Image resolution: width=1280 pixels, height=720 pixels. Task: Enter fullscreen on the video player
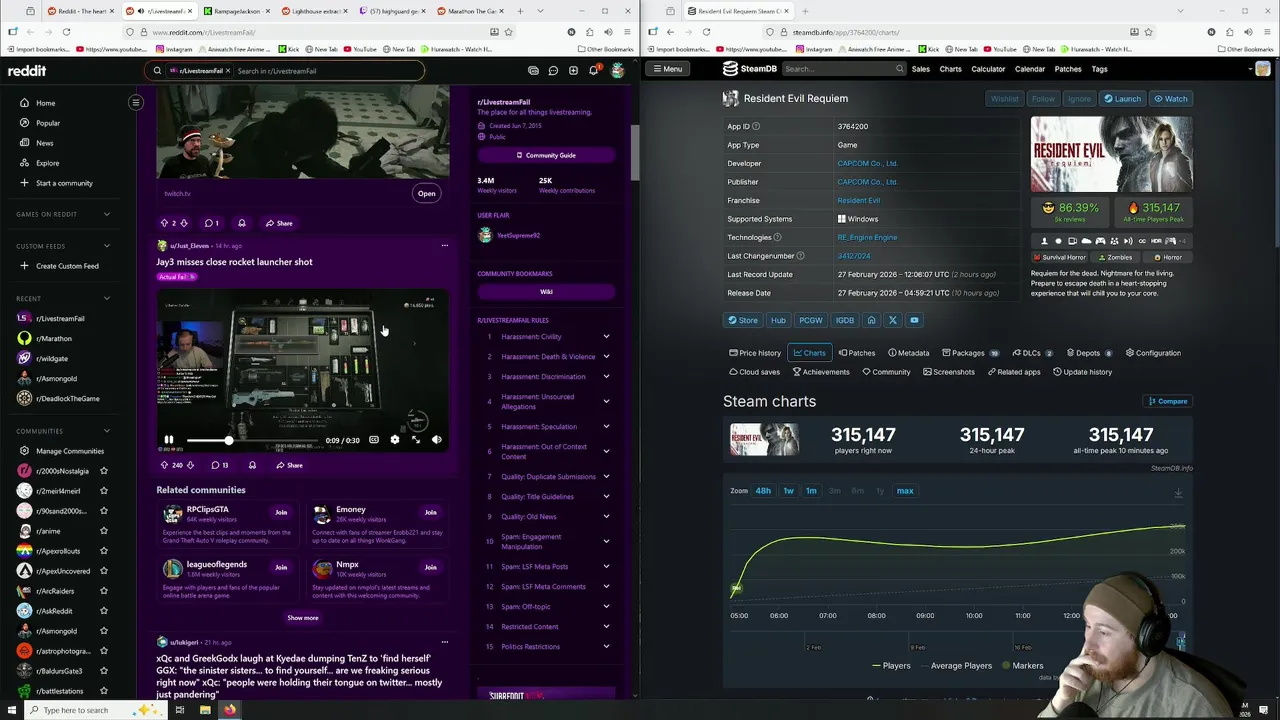[x=416, y=440]
